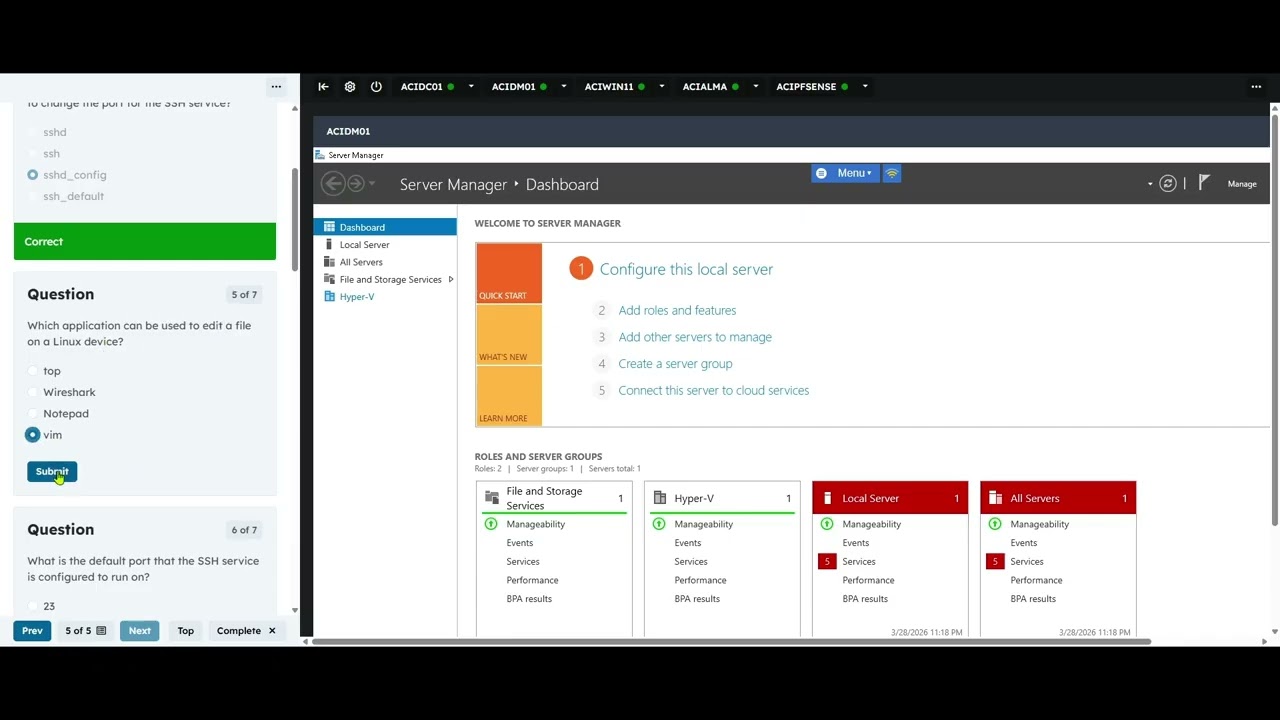Select the LEARN MORE welcome tile
Screen dimensions: 1280x720
pyautogui.click(x=509, y=395)
